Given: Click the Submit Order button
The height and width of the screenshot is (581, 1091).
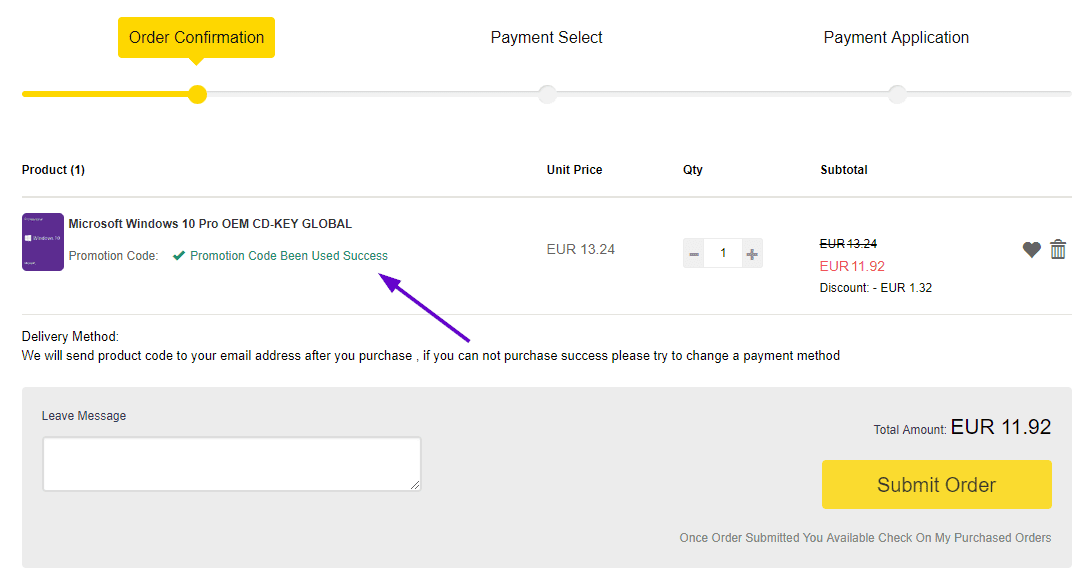Looking at the screenshot, I should (936, 484).
